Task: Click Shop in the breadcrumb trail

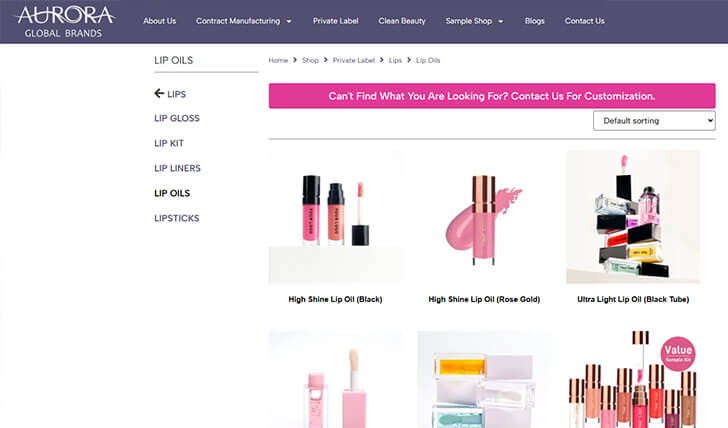Action: (310, 61)
